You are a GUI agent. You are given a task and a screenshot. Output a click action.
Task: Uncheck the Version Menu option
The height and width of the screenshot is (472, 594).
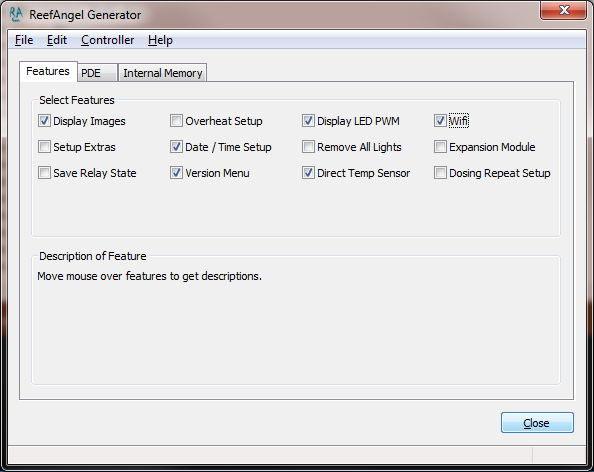click(x=176, y=173)
